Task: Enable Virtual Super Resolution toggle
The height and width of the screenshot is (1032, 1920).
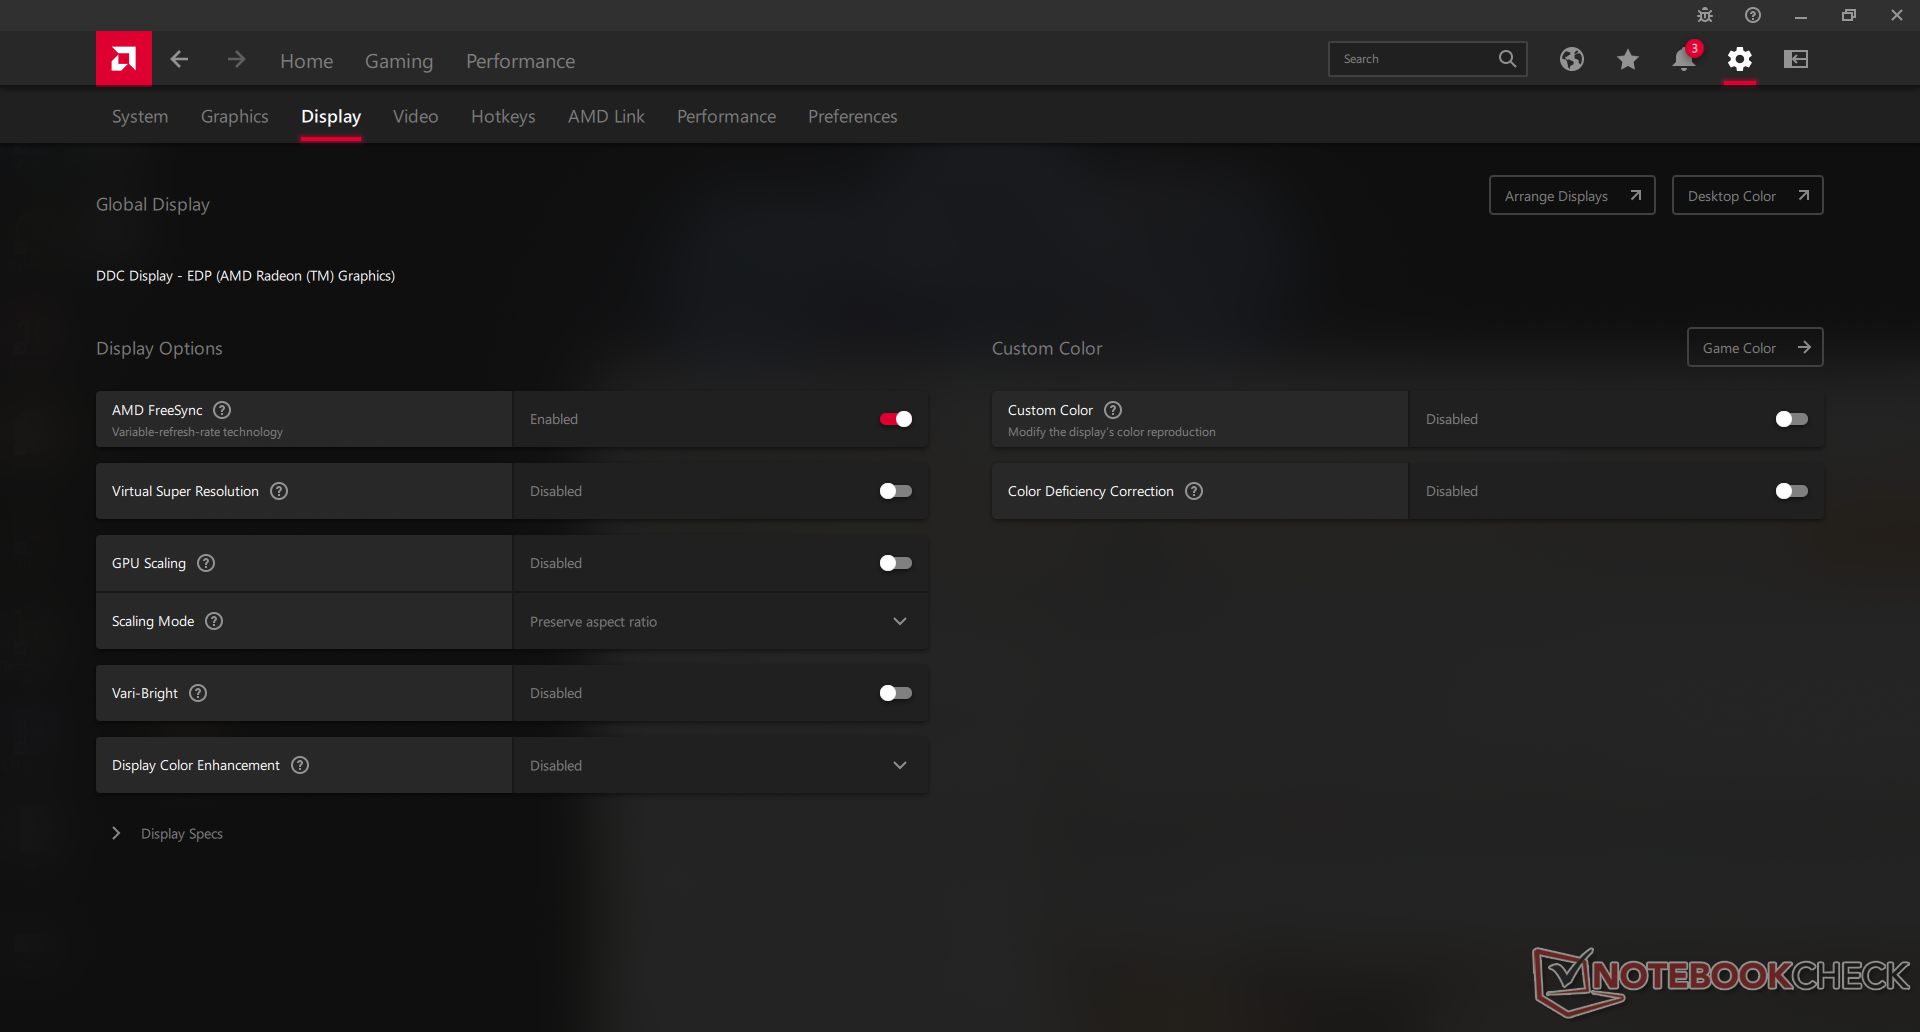Action: pyautogui.click(x=895, y=491)
